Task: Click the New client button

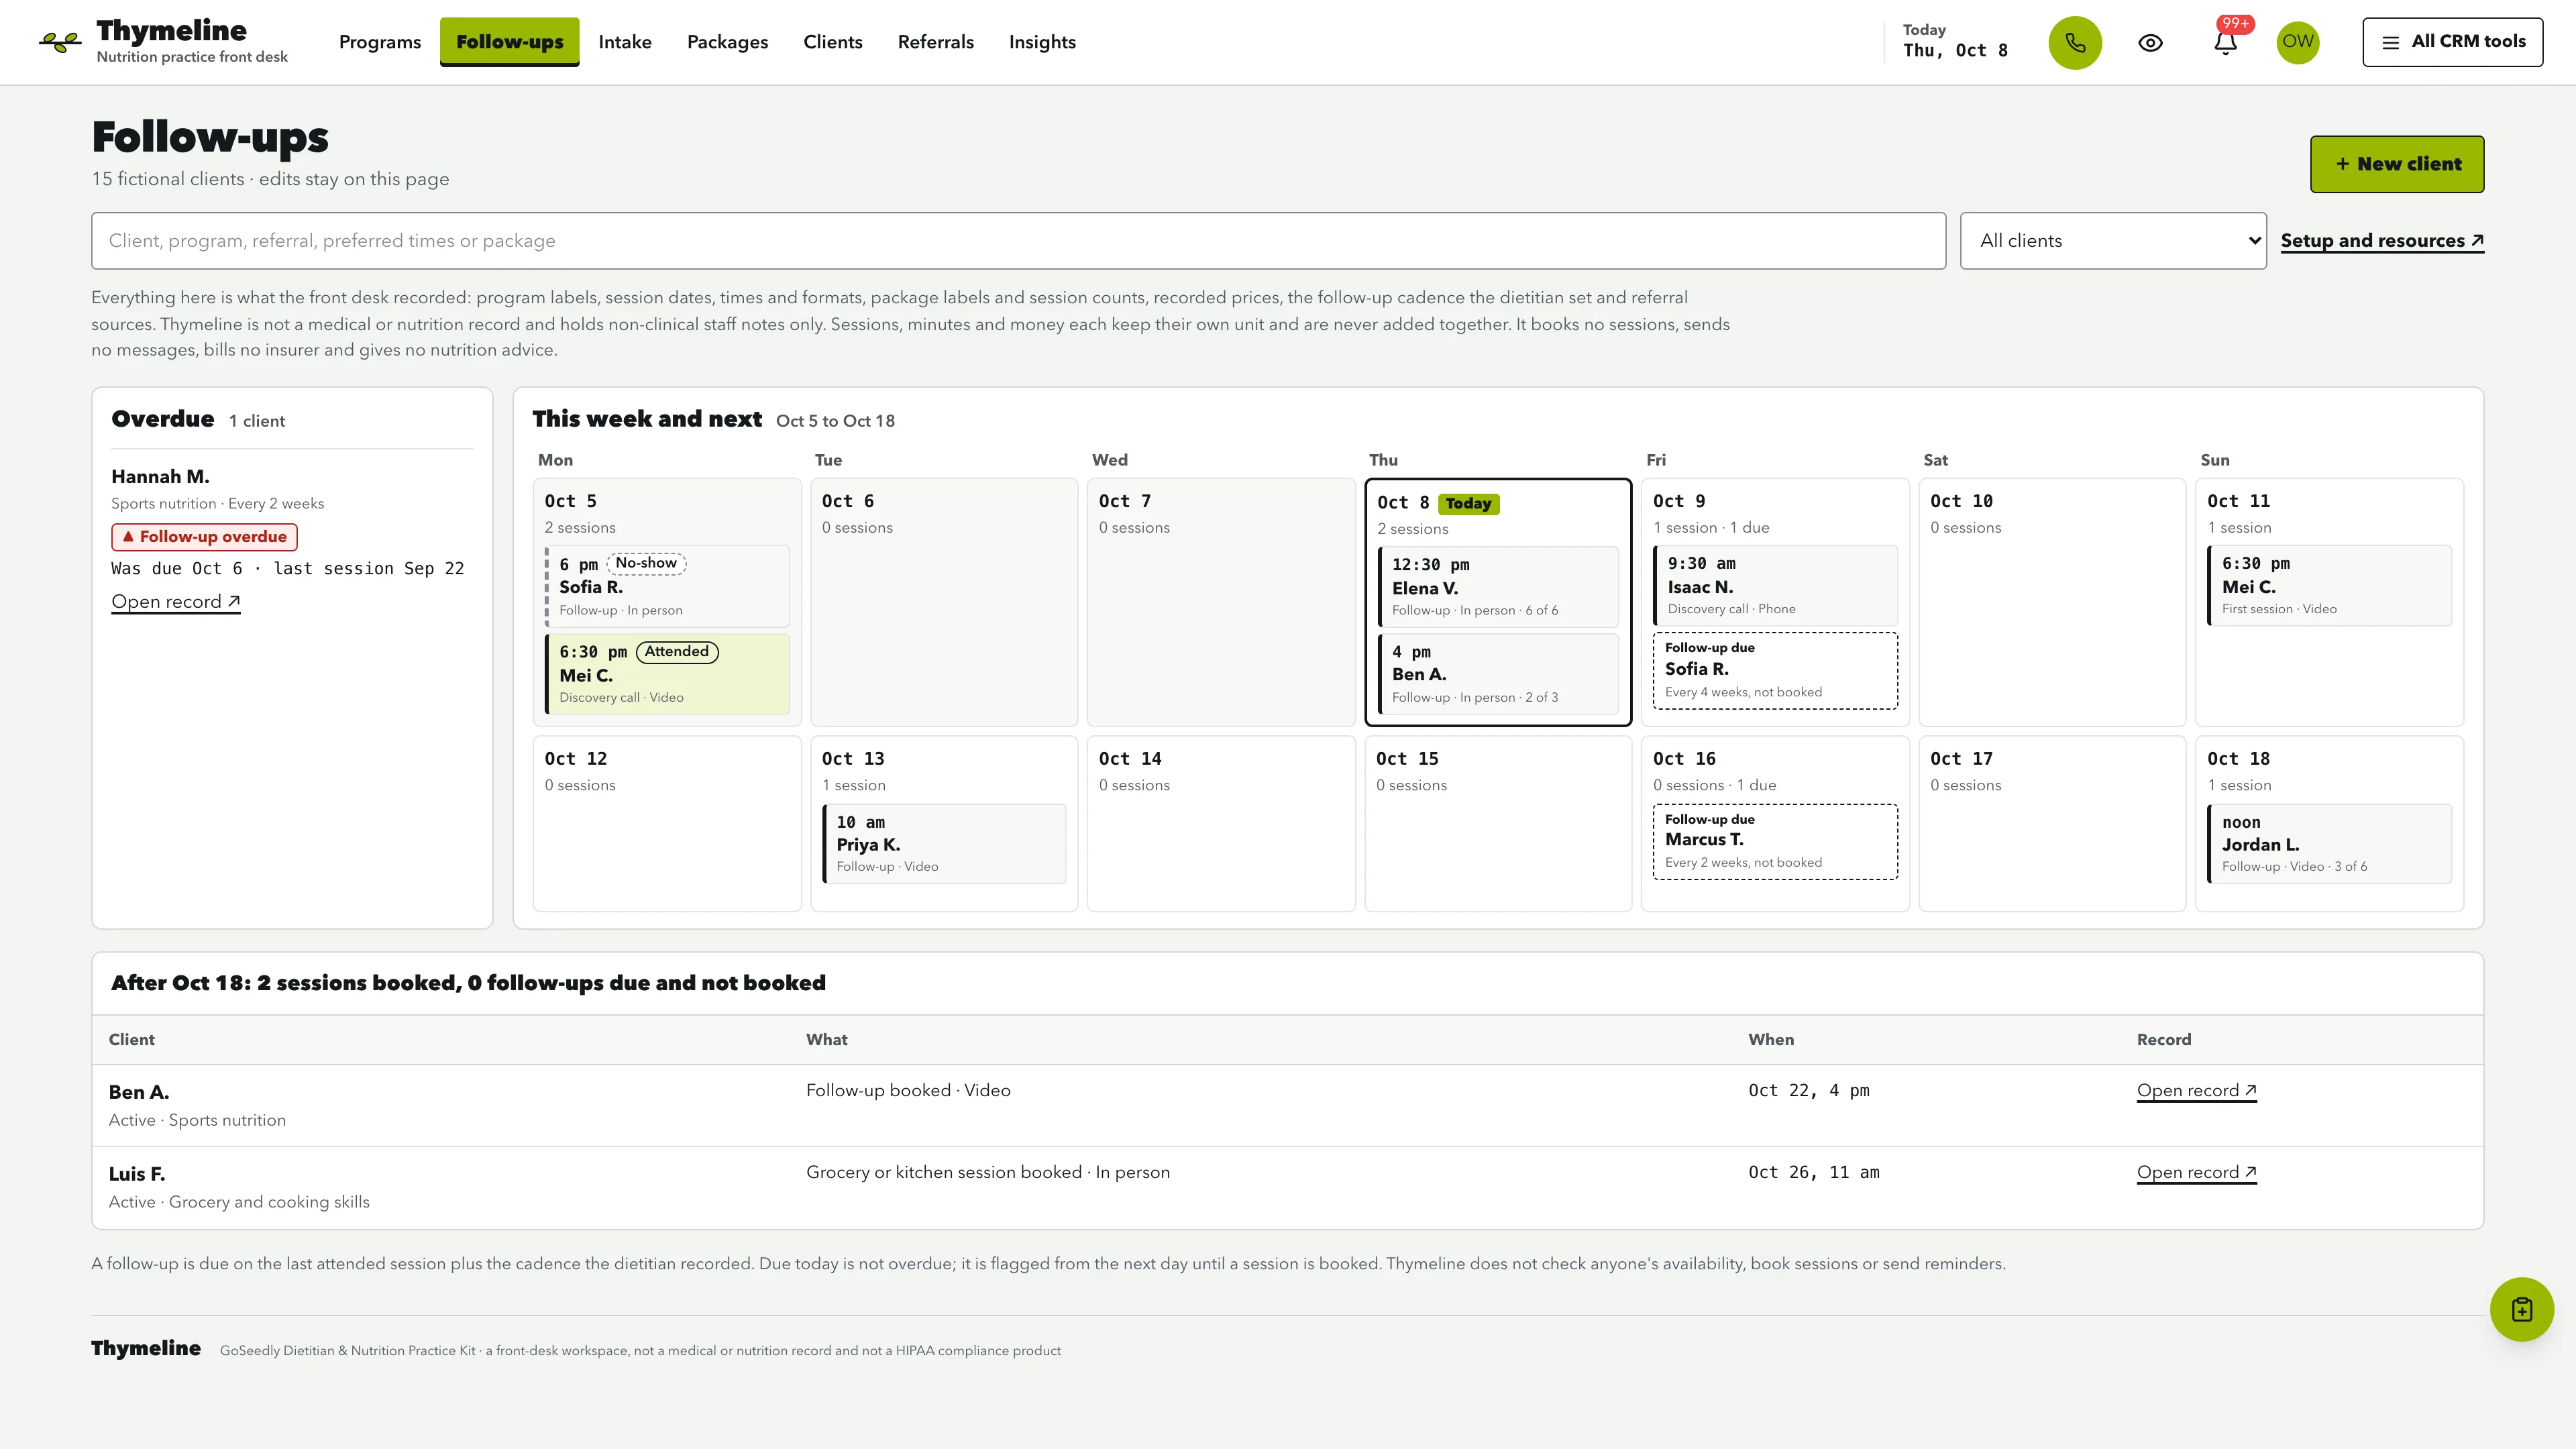Action: 2397,164
